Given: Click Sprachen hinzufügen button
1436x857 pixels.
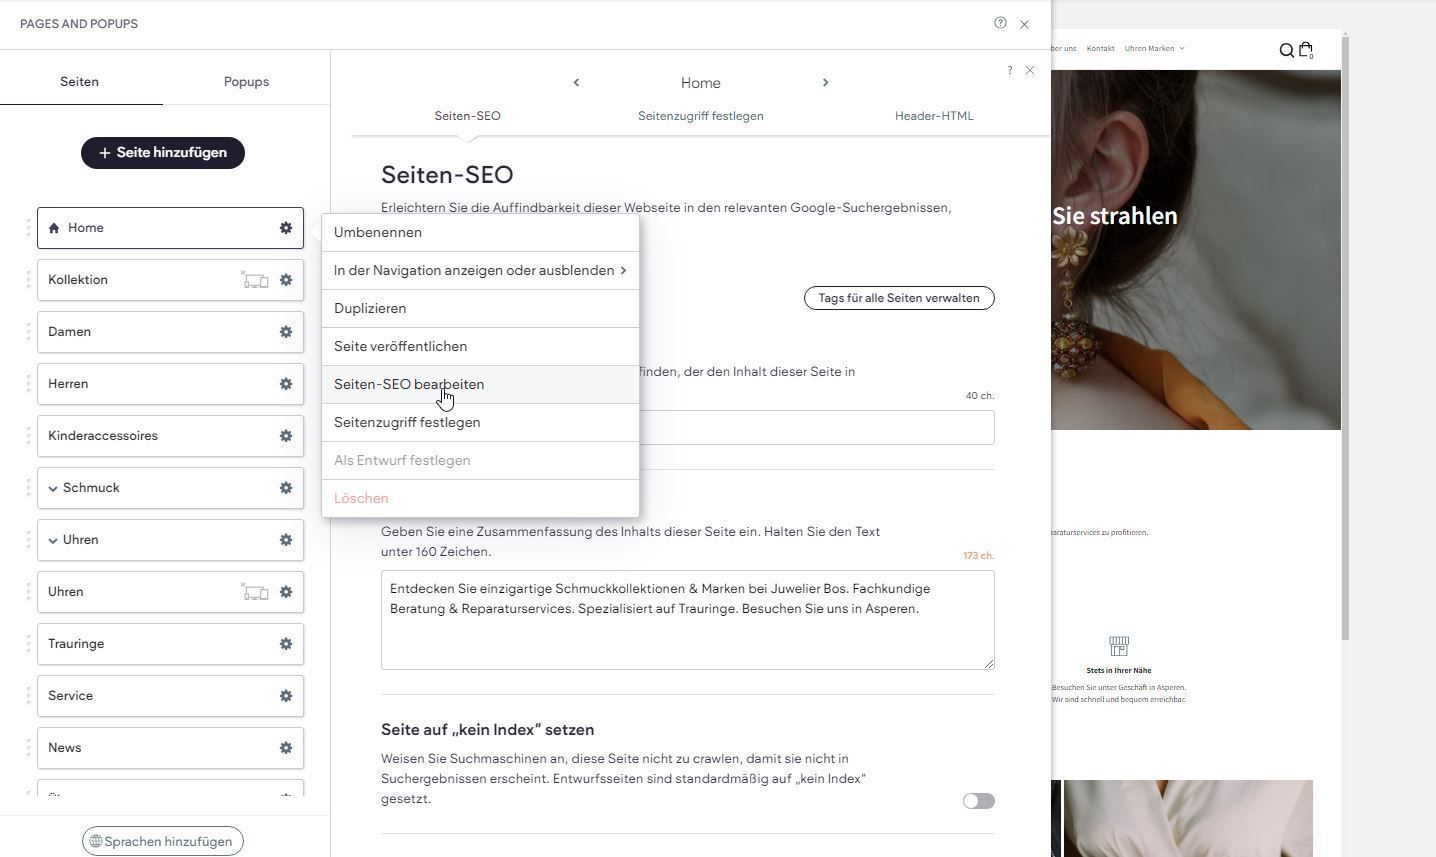Looking at the screenshot, I should point(163,841).
